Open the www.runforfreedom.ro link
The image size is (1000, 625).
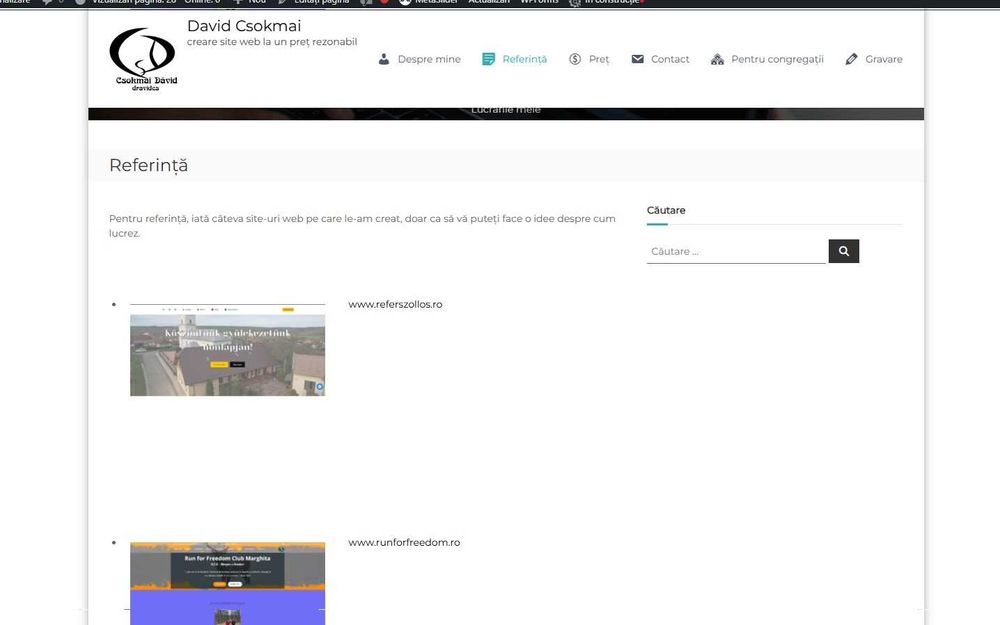(404, 542)
